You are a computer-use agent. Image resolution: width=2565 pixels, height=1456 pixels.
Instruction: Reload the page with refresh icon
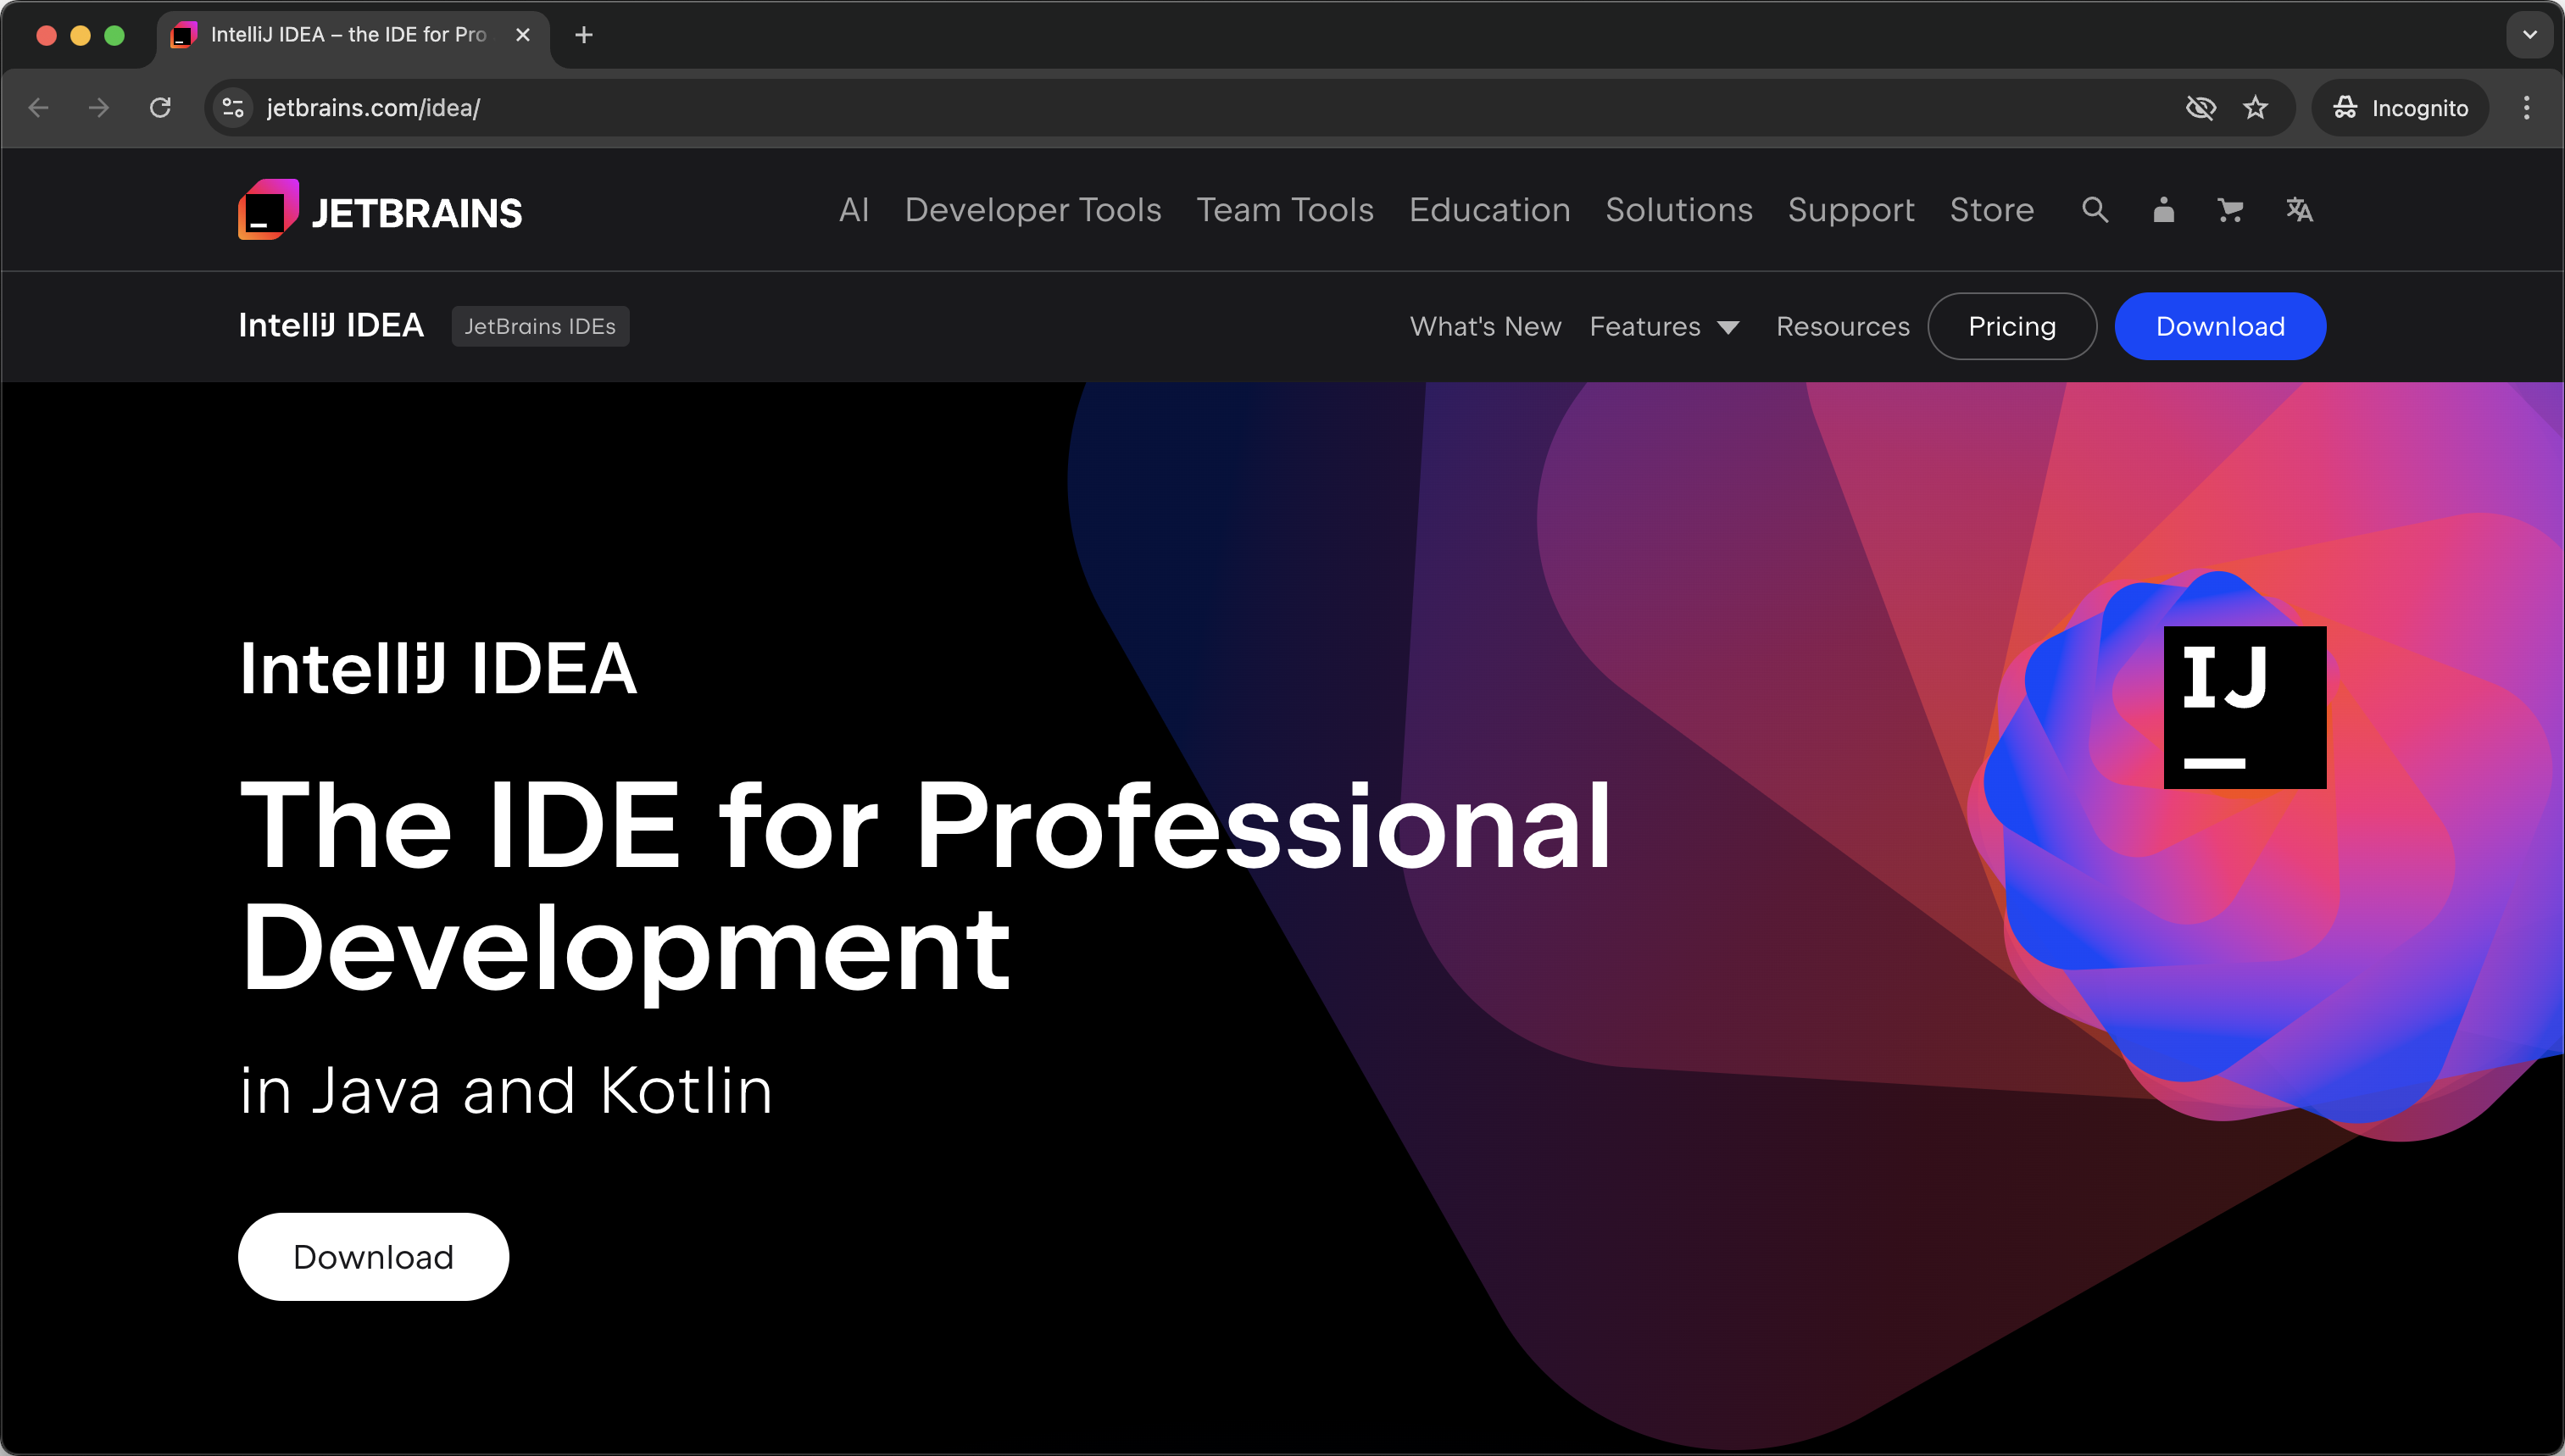tap(160, 107)
